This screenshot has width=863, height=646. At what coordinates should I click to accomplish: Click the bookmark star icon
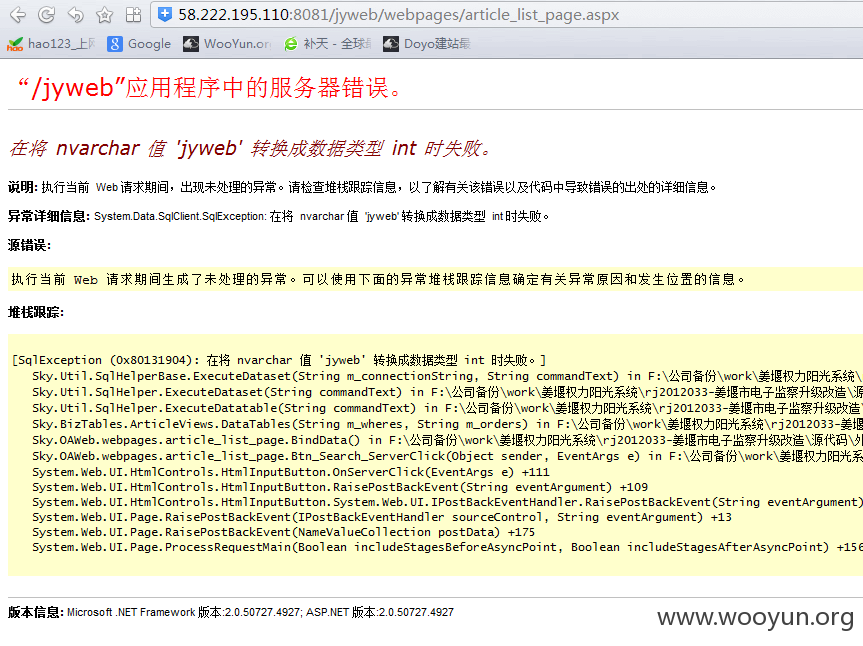104,15
